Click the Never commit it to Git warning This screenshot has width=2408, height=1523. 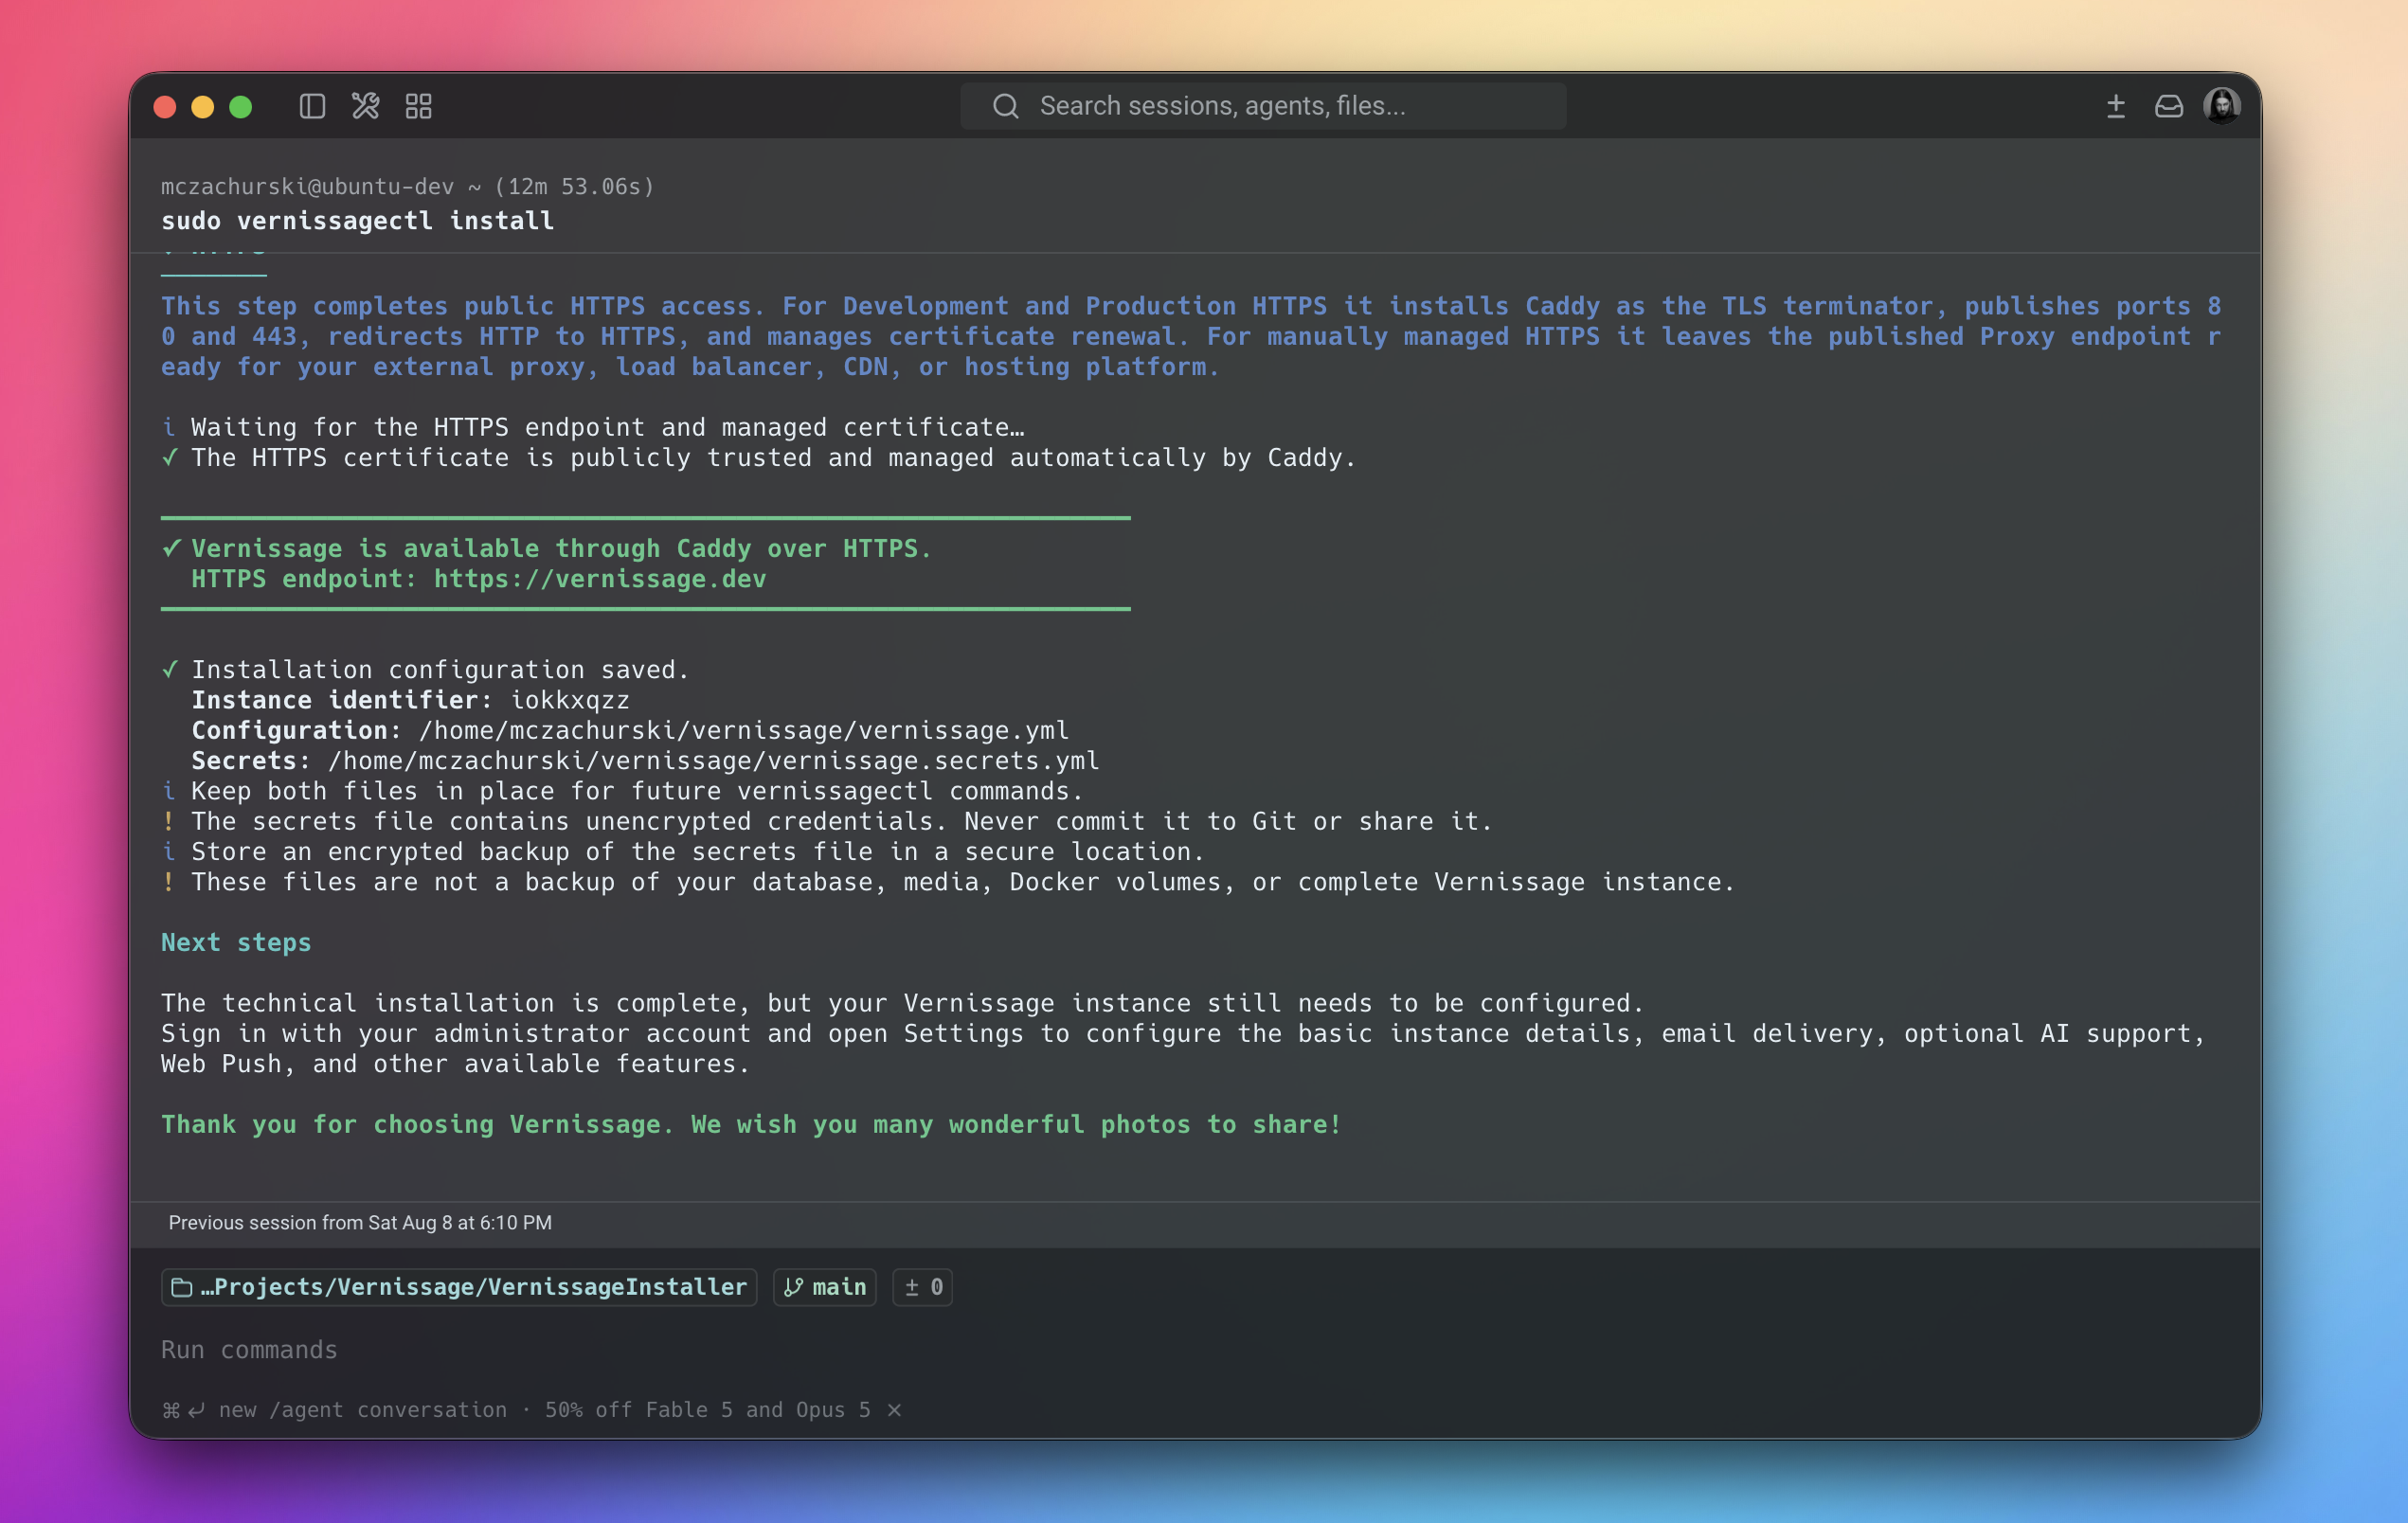[x=842, y=822]
